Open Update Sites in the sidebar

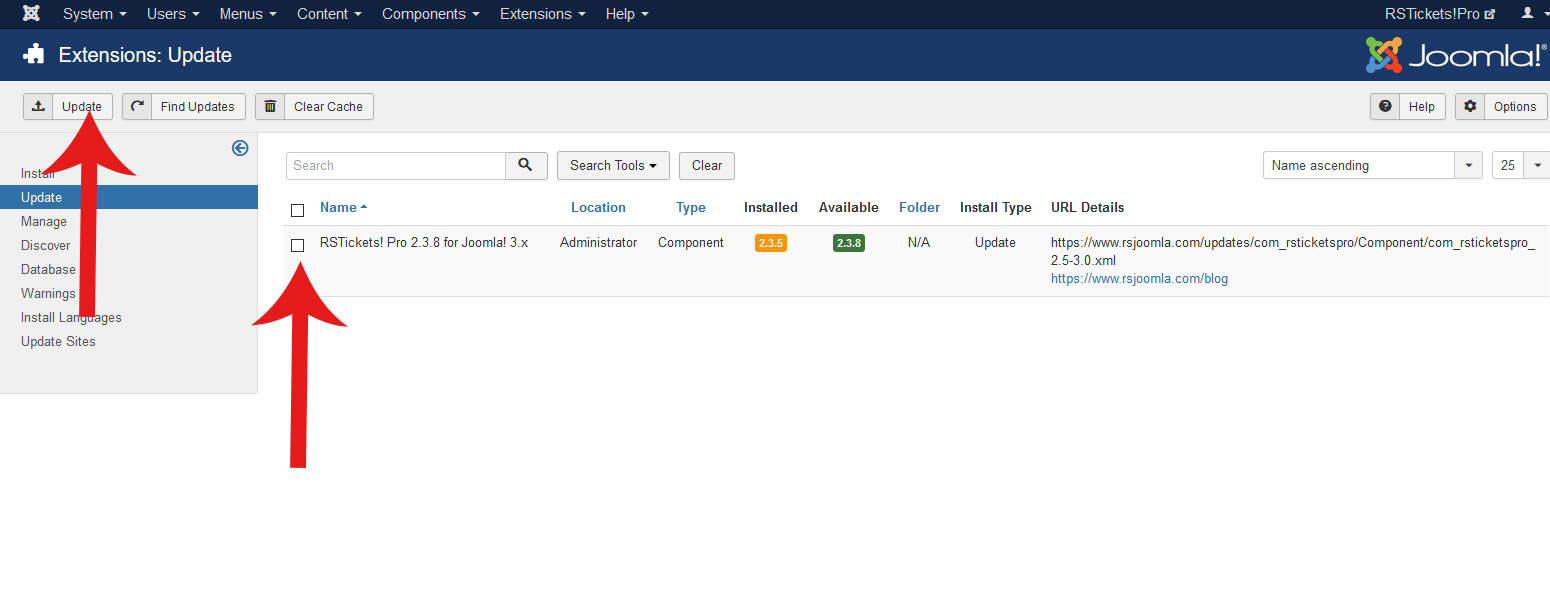click(58, 341)
